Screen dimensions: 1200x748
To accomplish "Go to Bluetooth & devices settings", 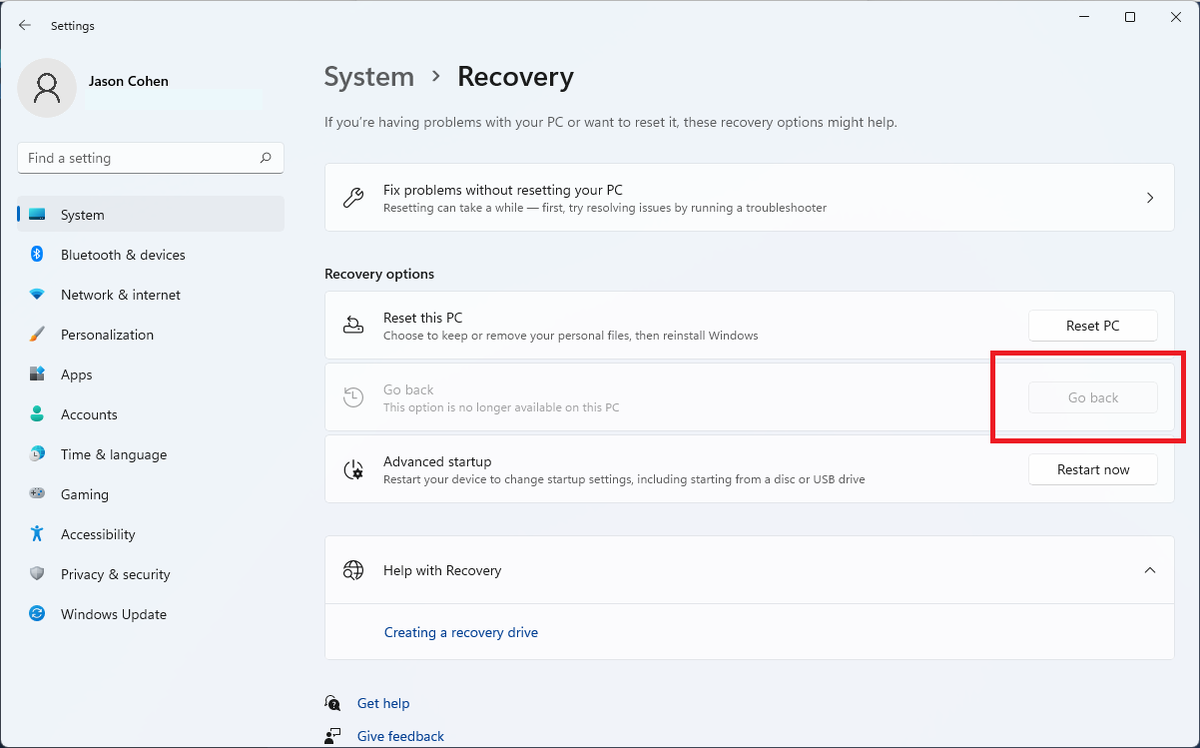I will [151, 255].
